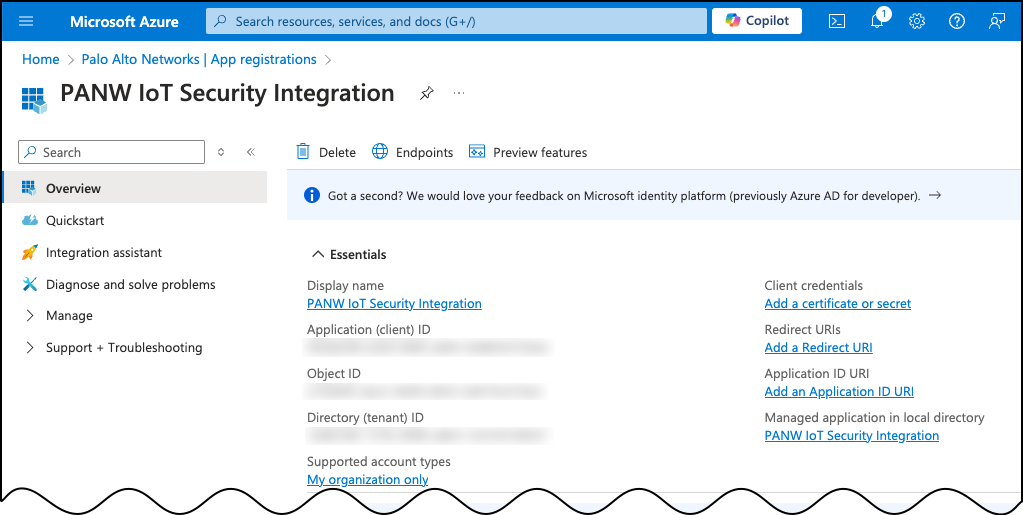Viewport: 1023px width, 515px height.
Task: Click the Add a Redirect URI link
Action: pos(818,348)
